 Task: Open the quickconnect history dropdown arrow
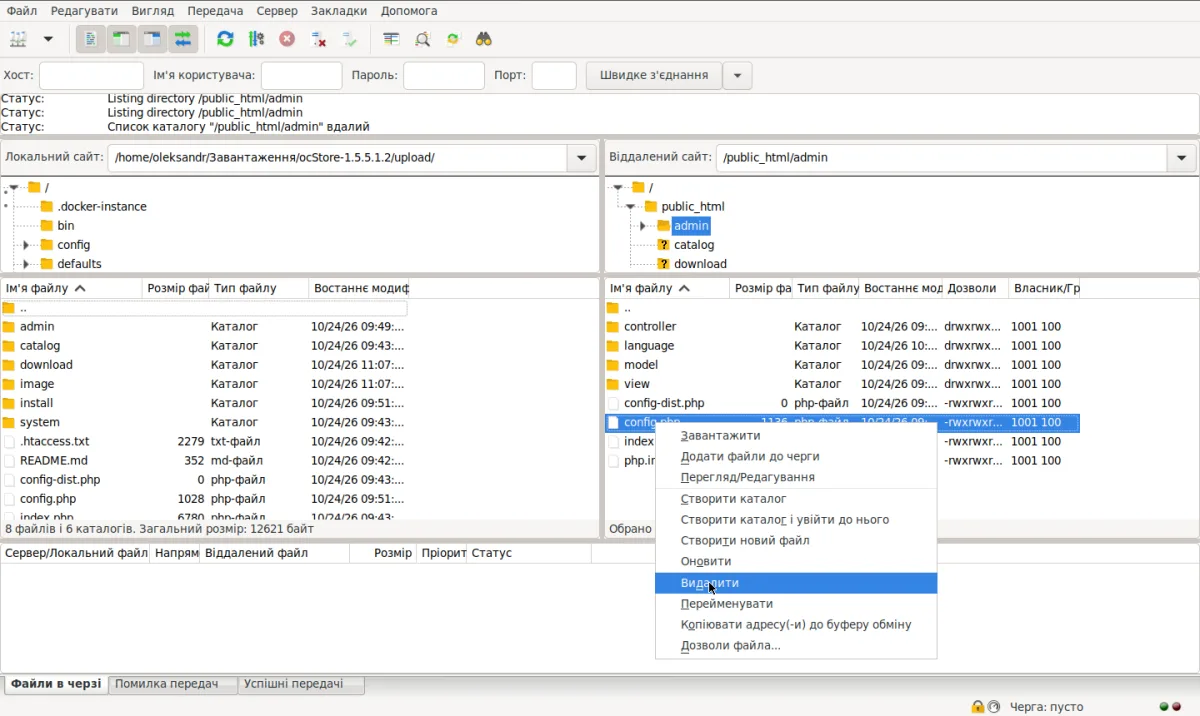pos(737,75)
